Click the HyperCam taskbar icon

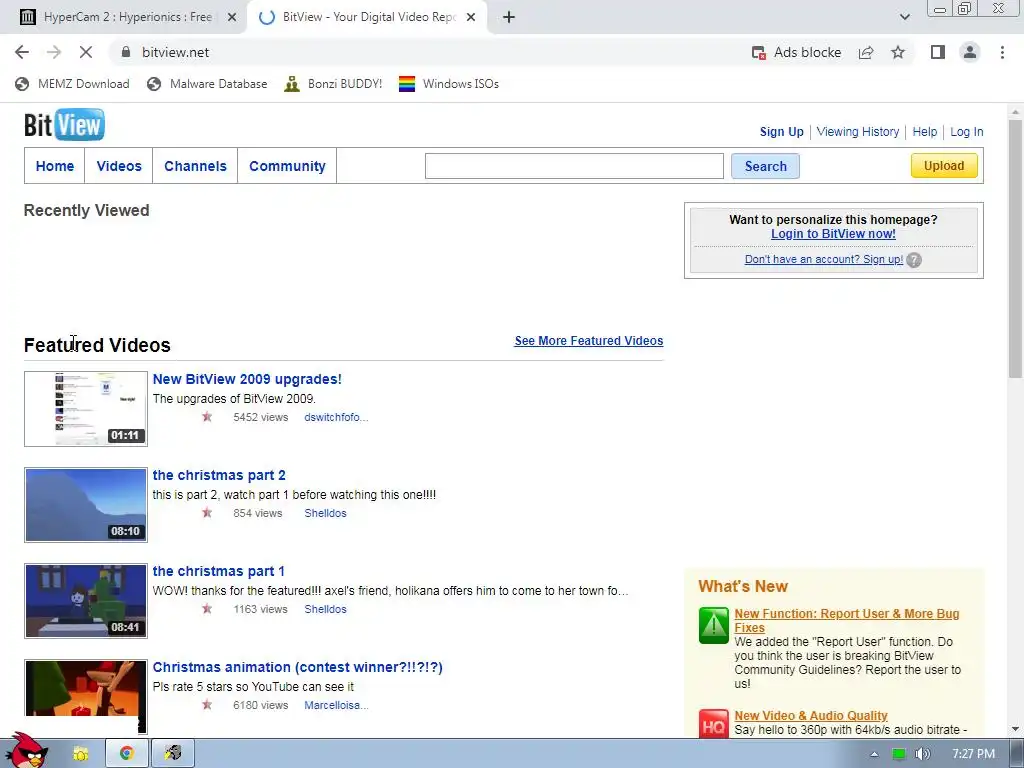pyautogui.click(x=172, y=754)
